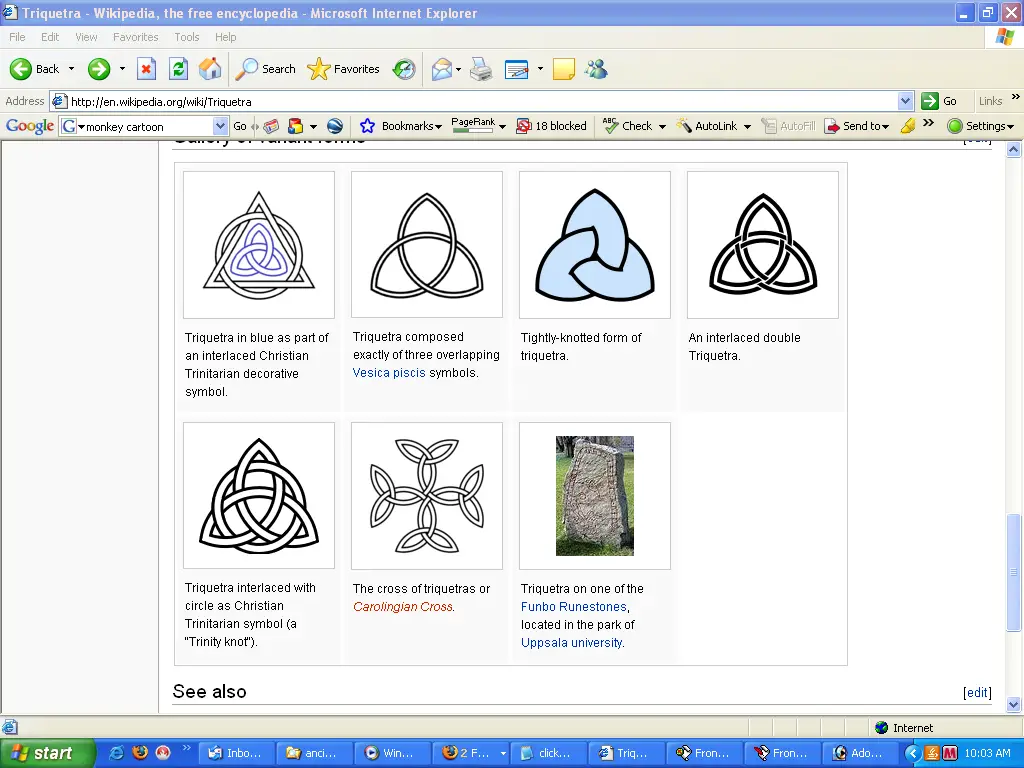Follow the Vesica piscis link

[x=389, y=373]
